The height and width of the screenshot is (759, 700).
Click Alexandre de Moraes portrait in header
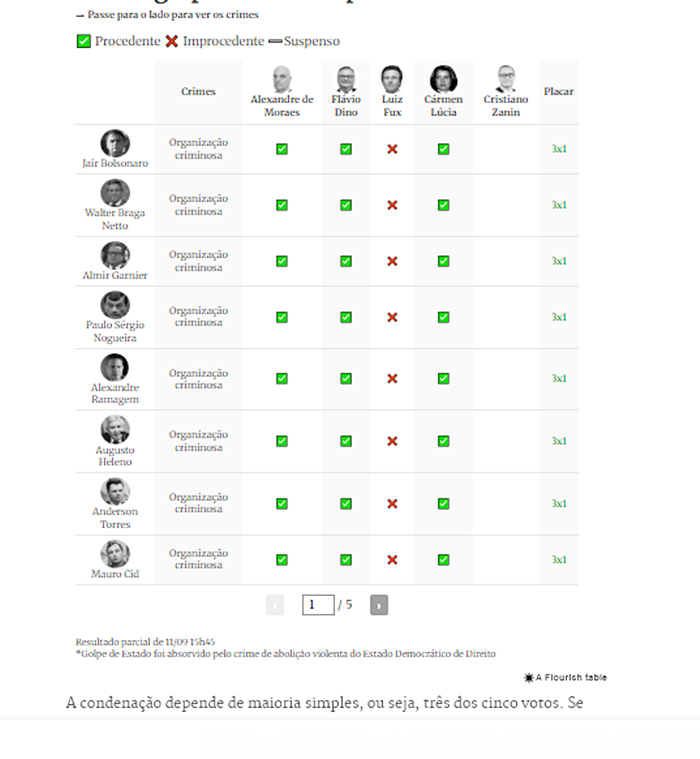point(282,79)
